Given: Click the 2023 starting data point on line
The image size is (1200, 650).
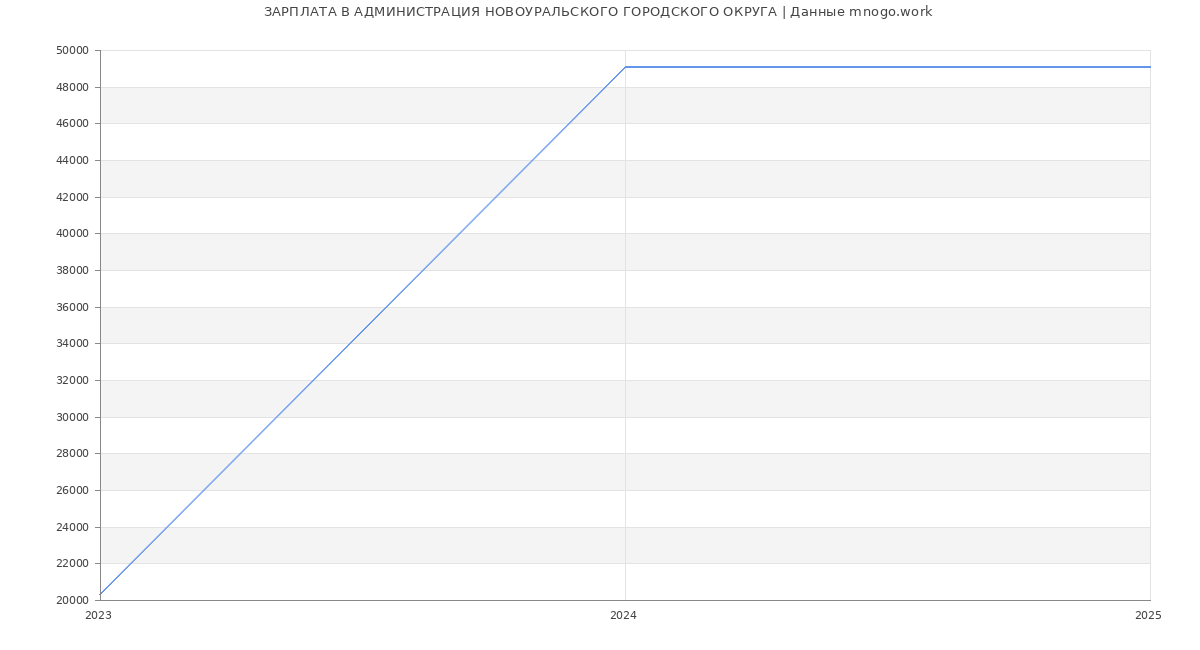Looking at the screenshot, I should coord(100,595).
